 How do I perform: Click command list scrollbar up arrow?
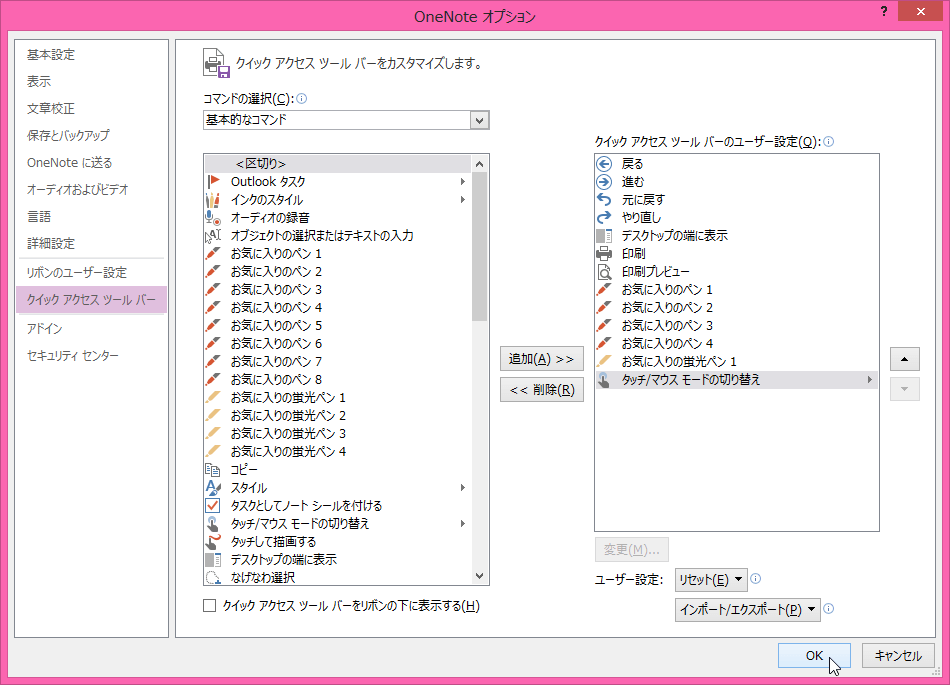click(x=480, y=164)
